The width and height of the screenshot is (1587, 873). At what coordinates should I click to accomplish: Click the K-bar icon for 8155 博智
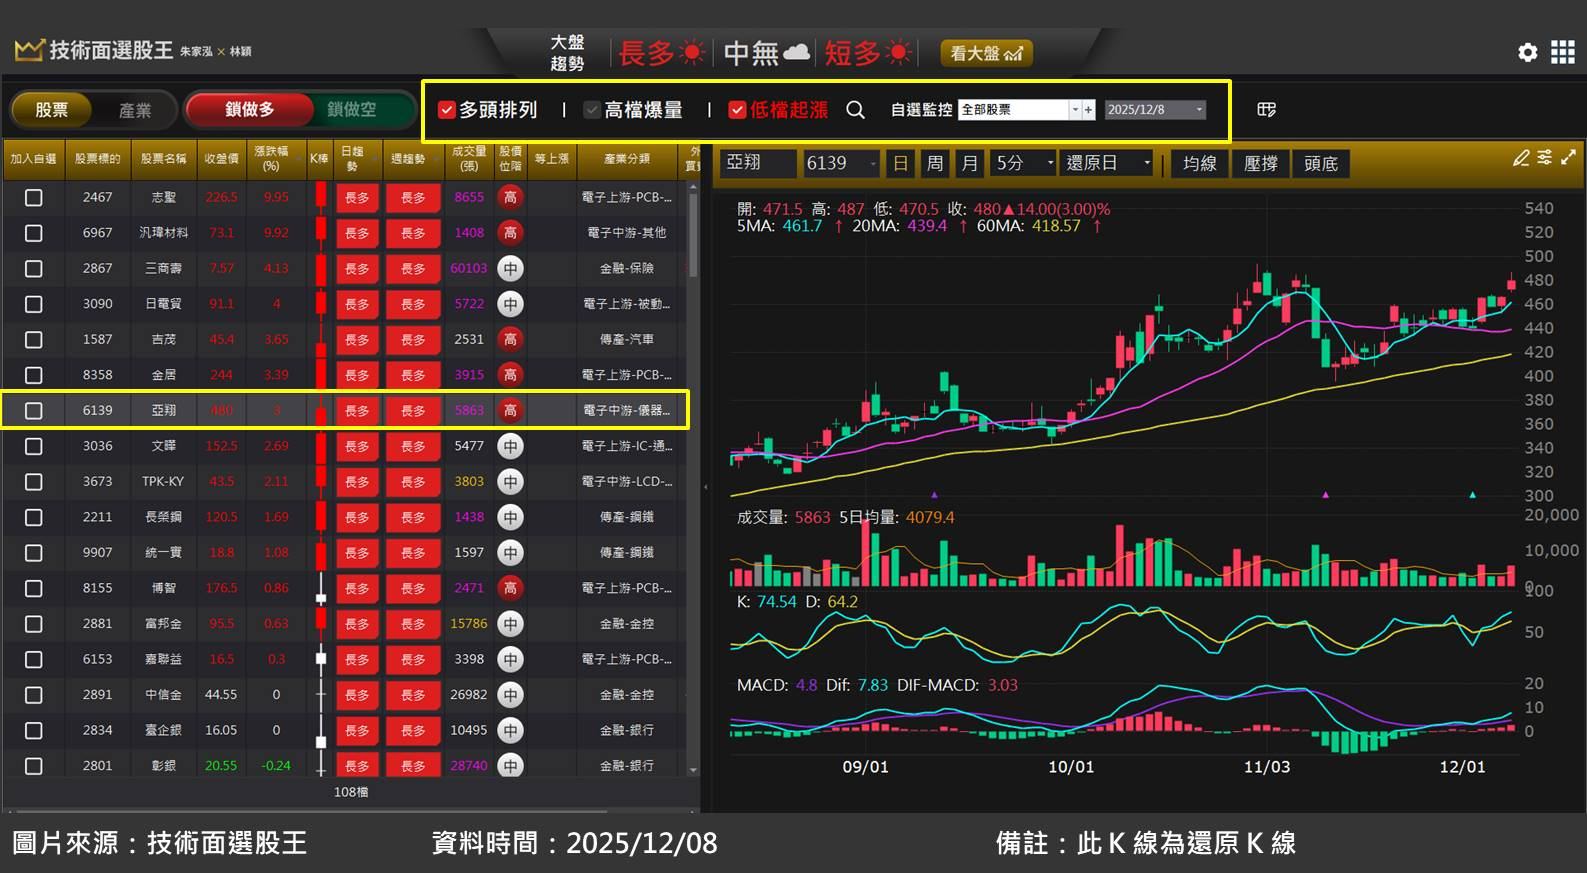pyautogui.click(x=320, y=588)
